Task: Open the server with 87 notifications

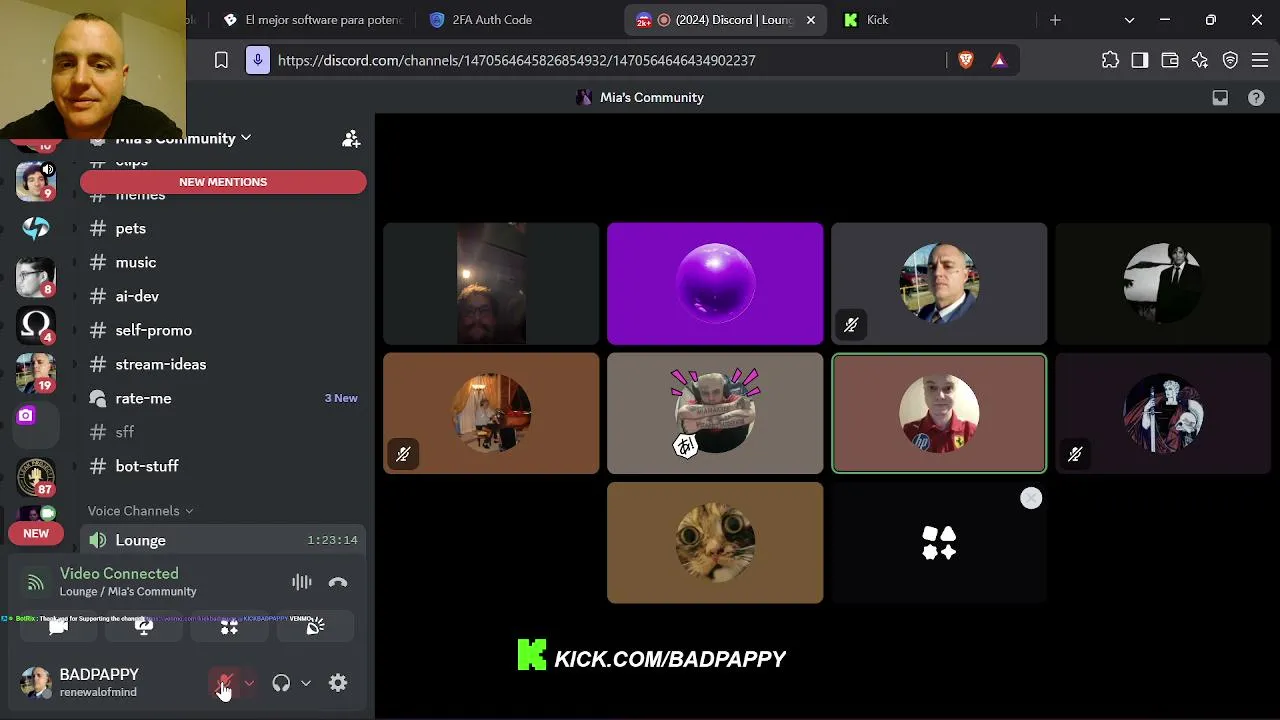Action: (35, 477)
